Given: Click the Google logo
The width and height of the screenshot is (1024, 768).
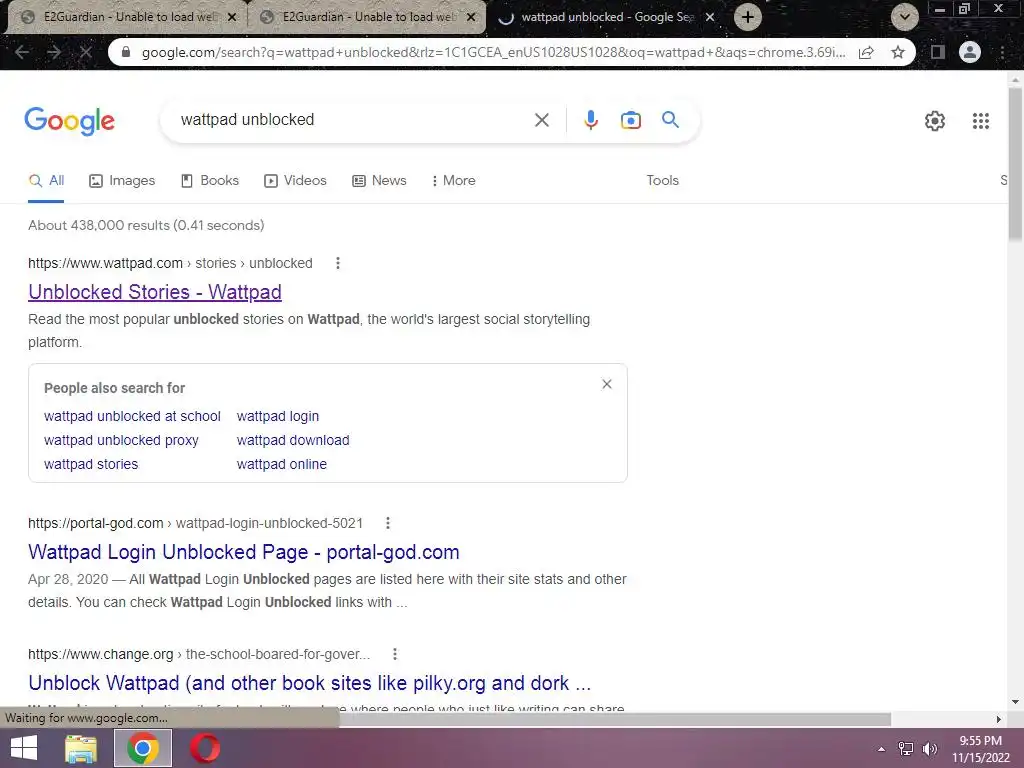Looking at the screenshot, I should [69, 121].
